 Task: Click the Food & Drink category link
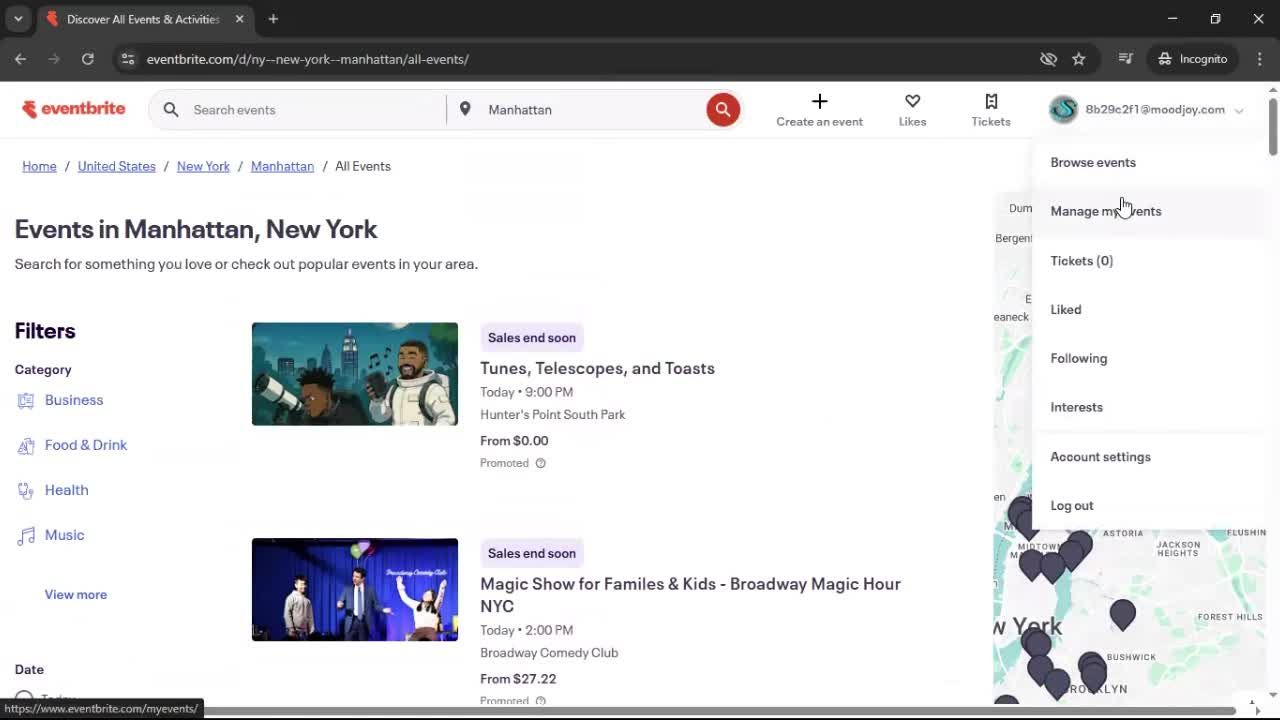point(86,445)
